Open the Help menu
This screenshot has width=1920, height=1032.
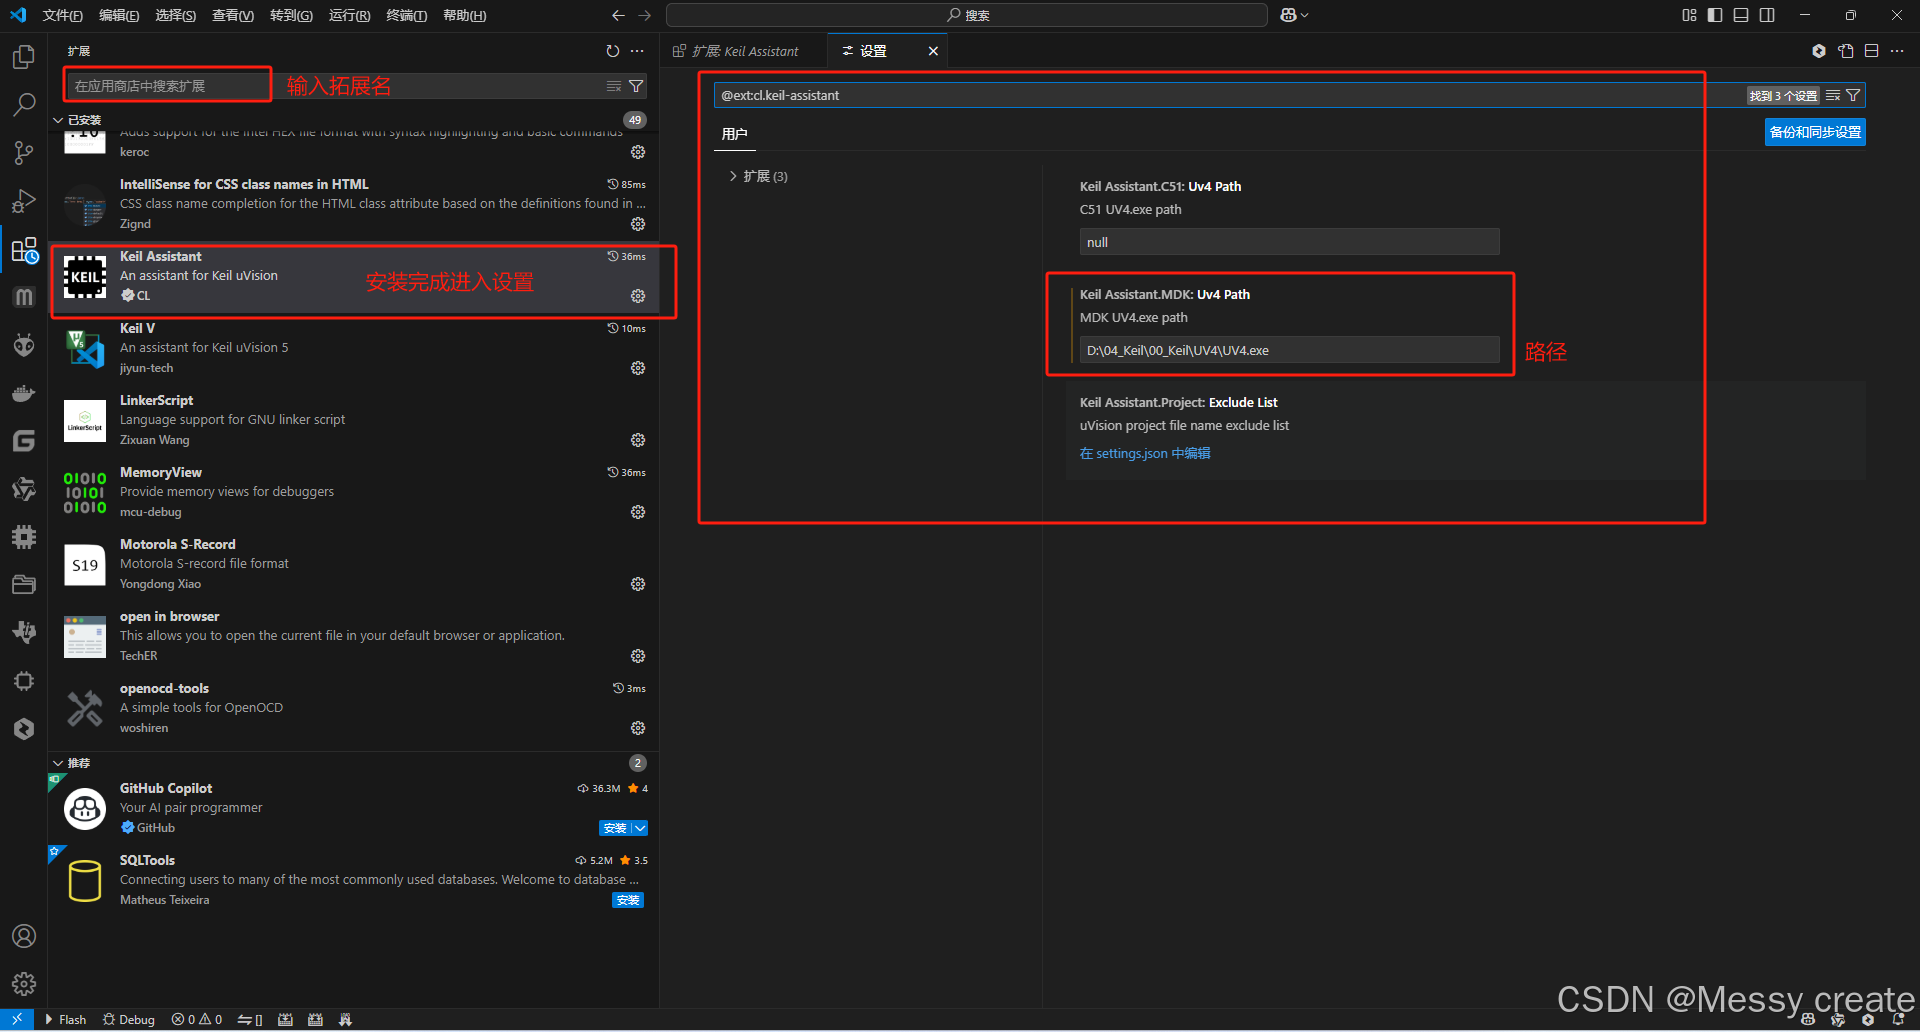[464, 15]
